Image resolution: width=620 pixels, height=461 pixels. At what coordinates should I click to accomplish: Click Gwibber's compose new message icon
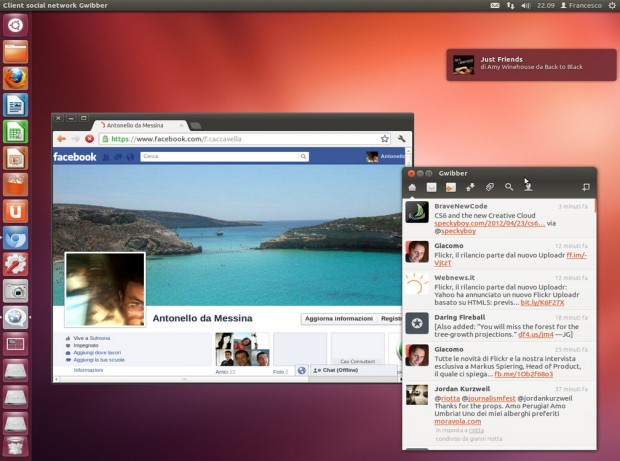586,187
